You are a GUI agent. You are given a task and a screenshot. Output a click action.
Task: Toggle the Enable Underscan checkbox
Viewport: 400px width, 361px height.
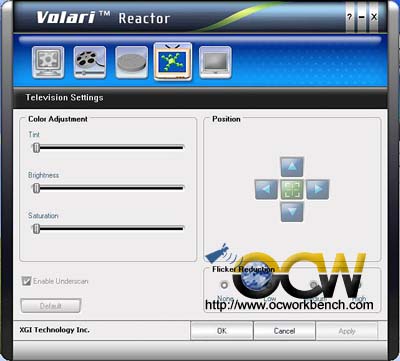coord(26,281)
